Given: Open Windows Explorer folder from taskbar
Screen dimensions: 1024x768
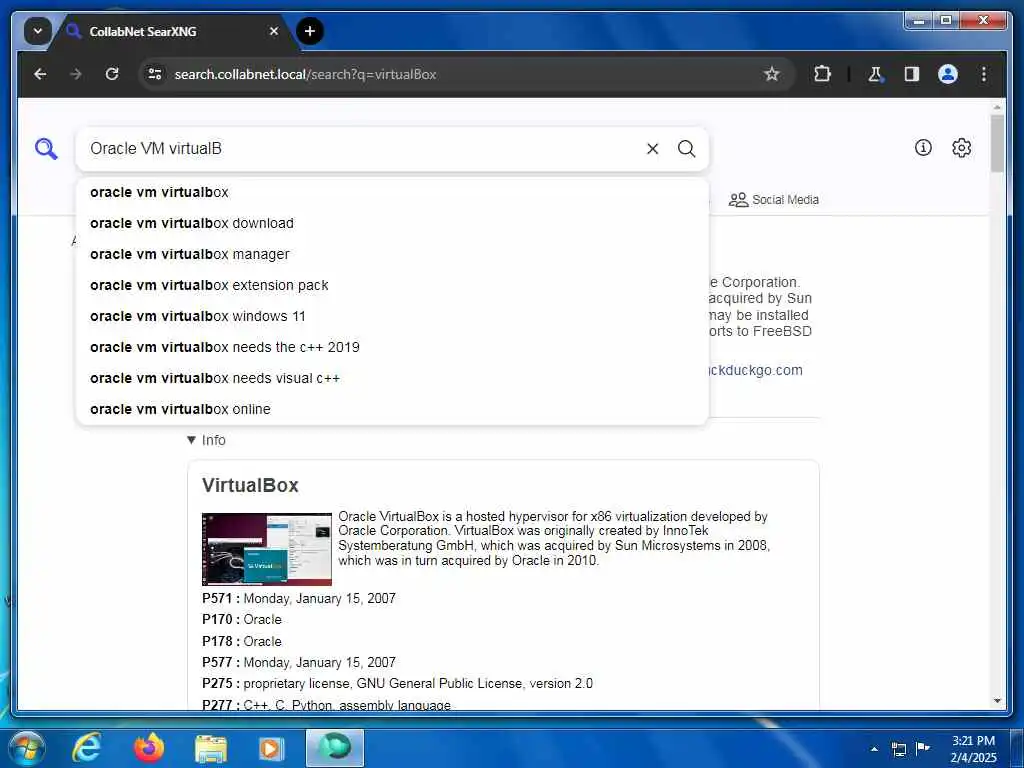Looking at the screenshot, I should 210,748.
